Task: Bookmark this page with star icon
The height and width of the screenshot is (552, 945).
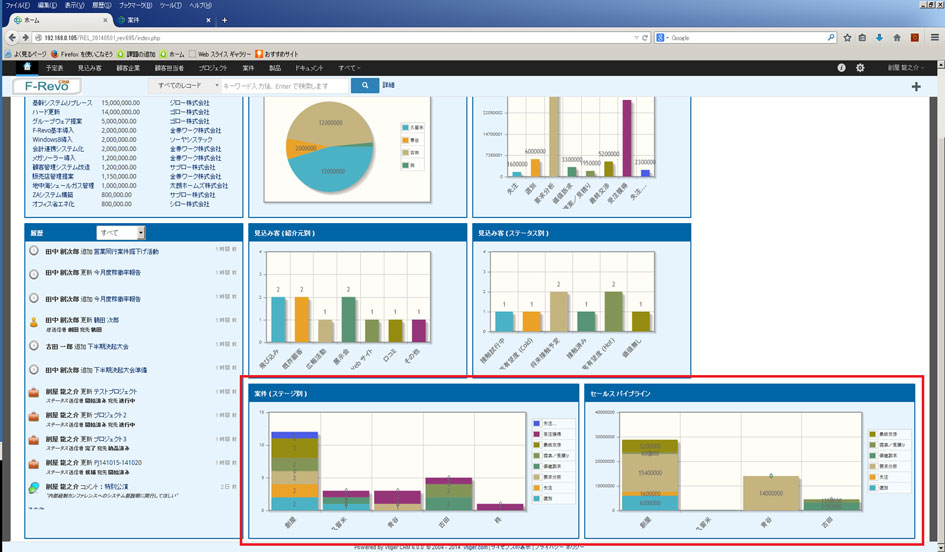Action: tap(847, 37)
